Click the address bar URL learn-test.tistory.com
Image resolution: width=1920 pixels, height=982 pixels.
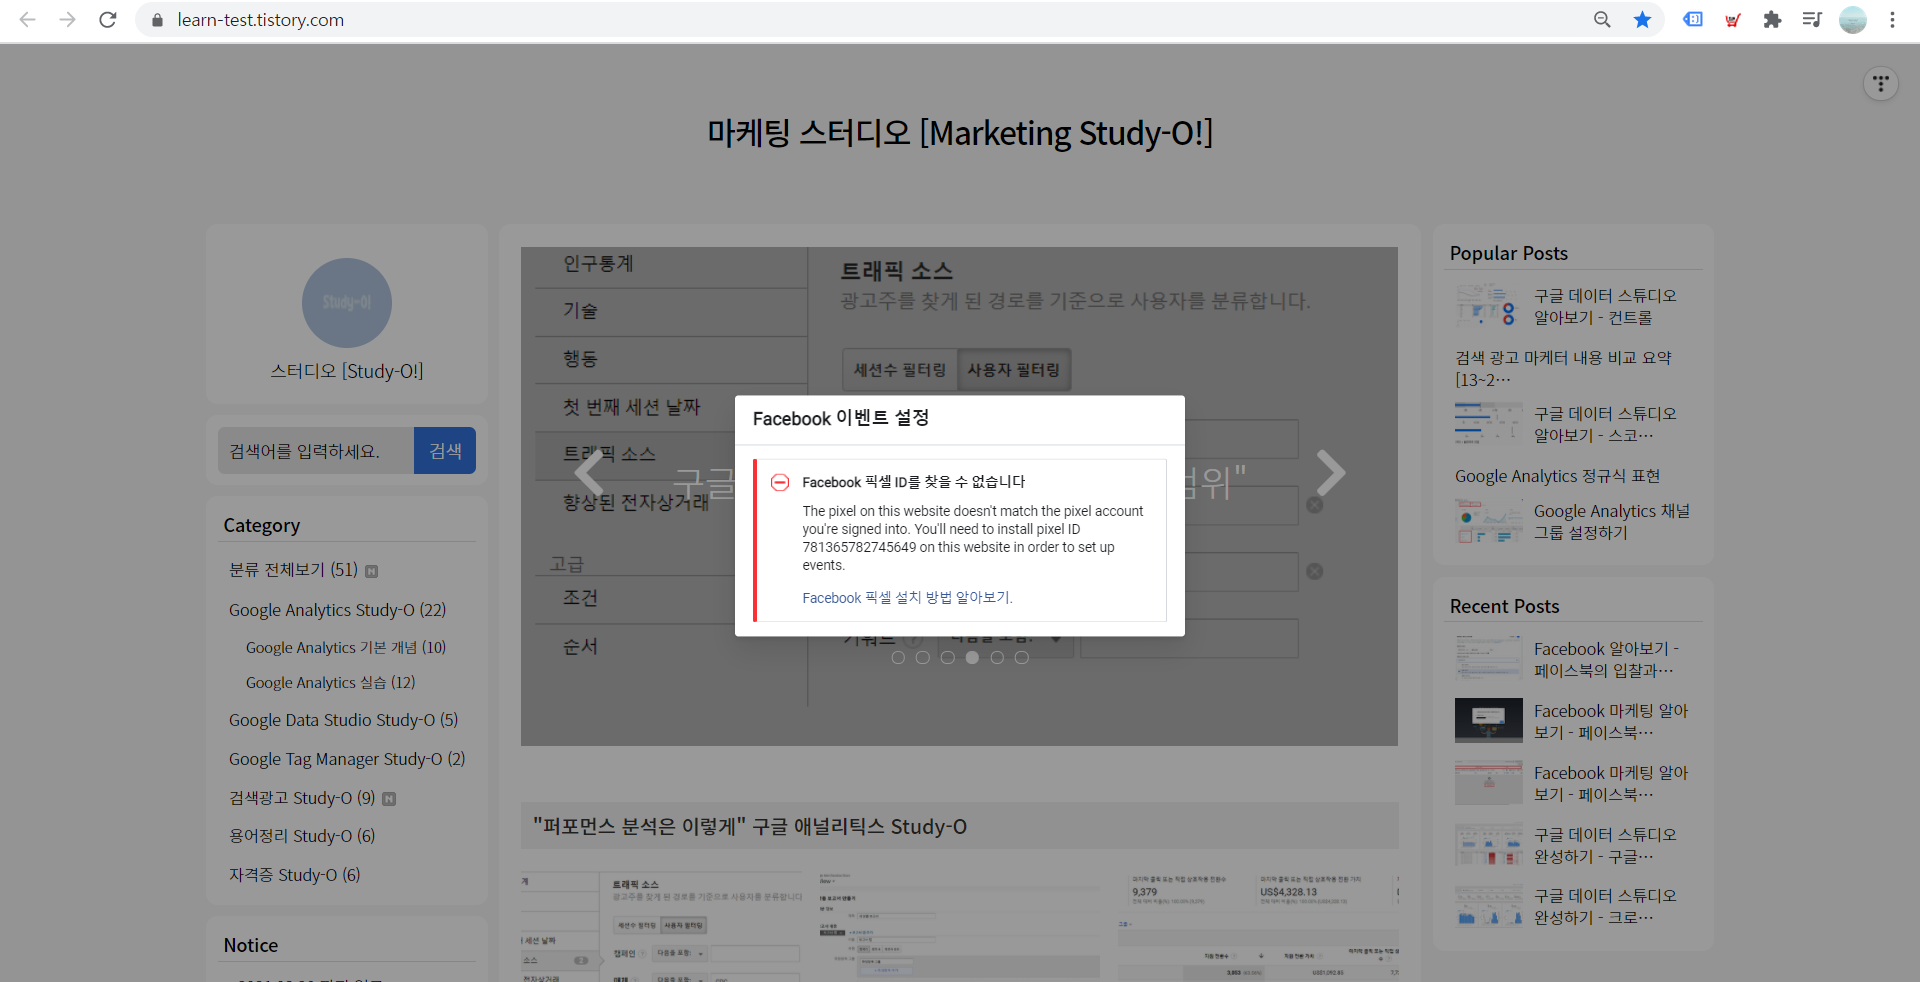click(261, 20)
